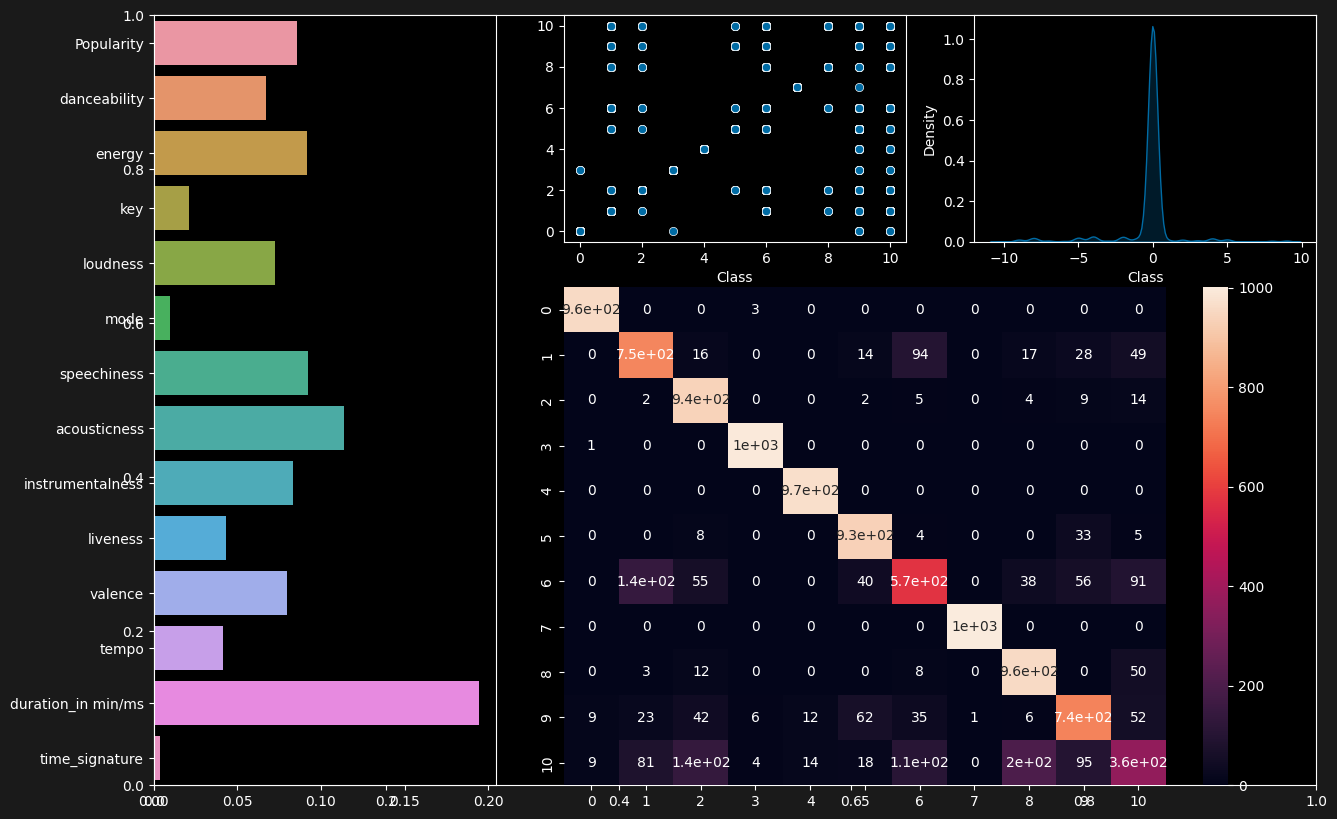Click the lone scatter point at class 7
The height and width of the screenshot is (819, 1337).
(x=797, y=87)
